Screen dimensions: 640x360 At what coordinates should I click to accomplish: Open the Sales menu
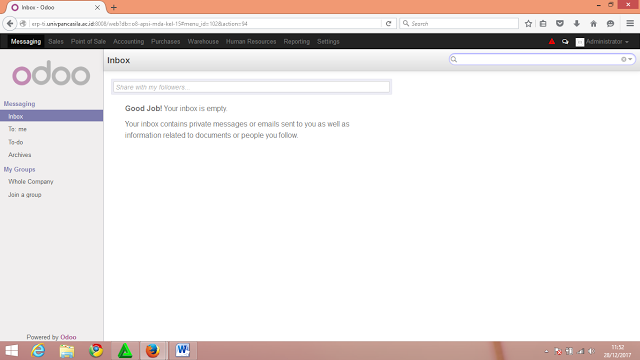(x=56, y=42)
